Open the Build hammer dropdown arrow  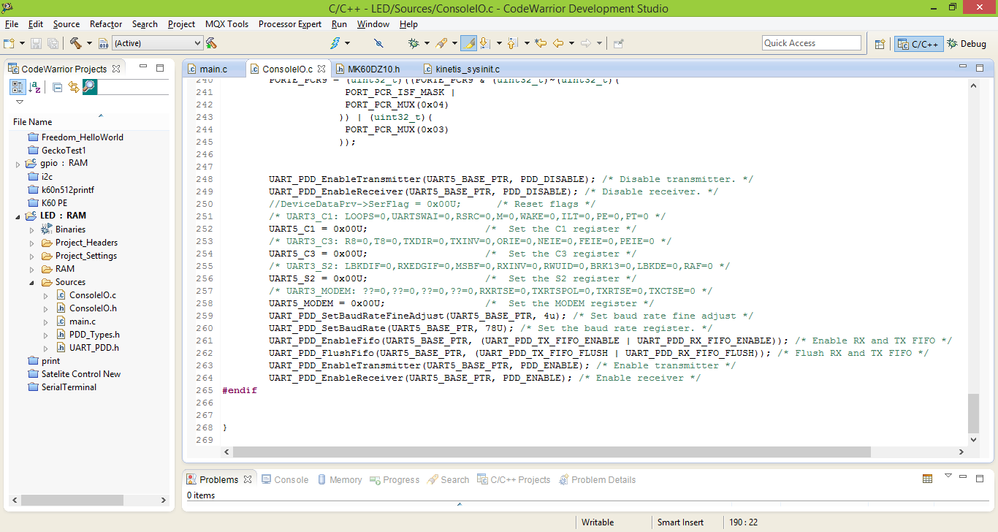point(89,43)
